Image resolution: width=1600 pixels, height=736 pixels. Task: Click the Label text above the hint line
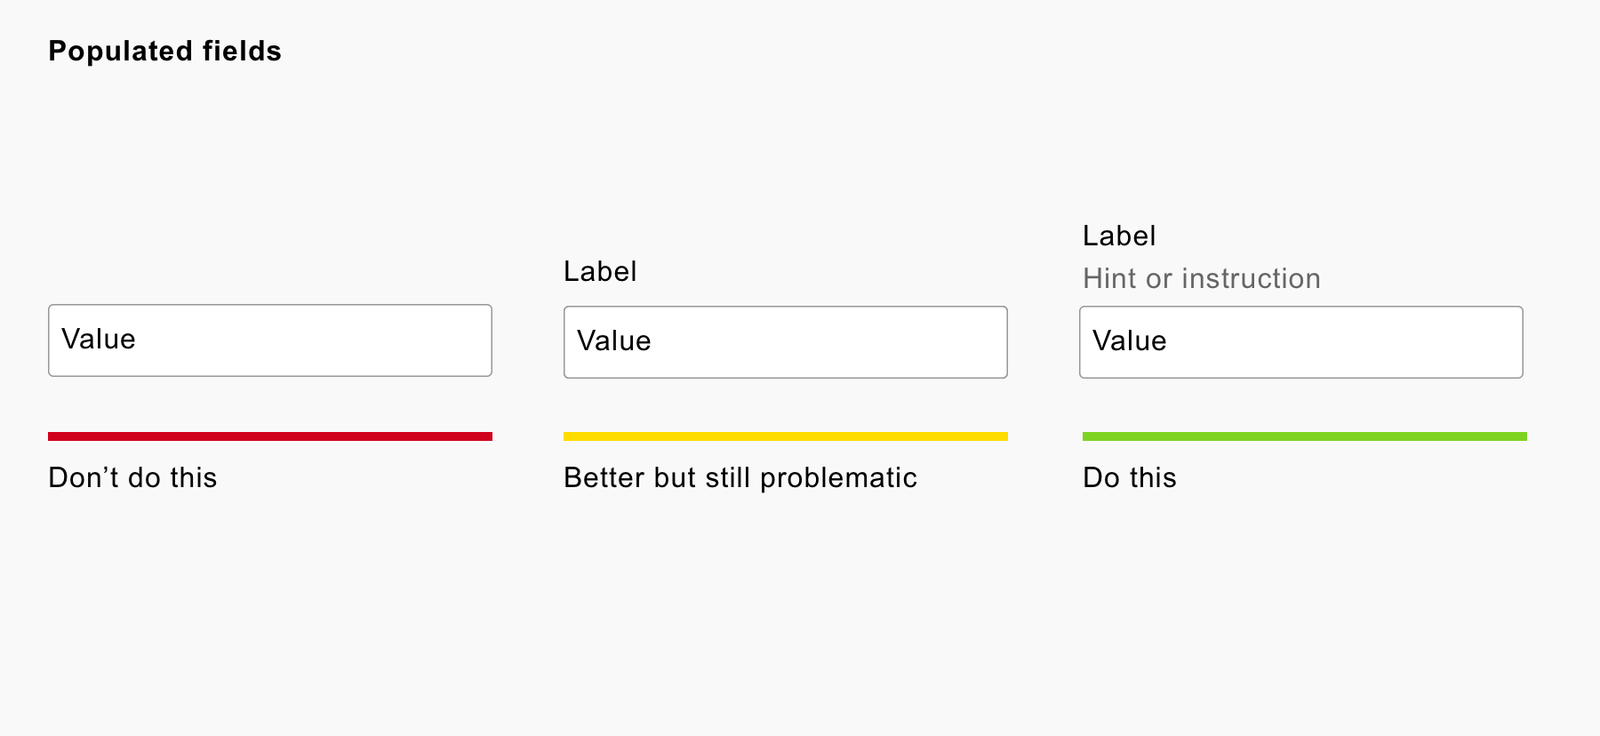pos(1119,236)
